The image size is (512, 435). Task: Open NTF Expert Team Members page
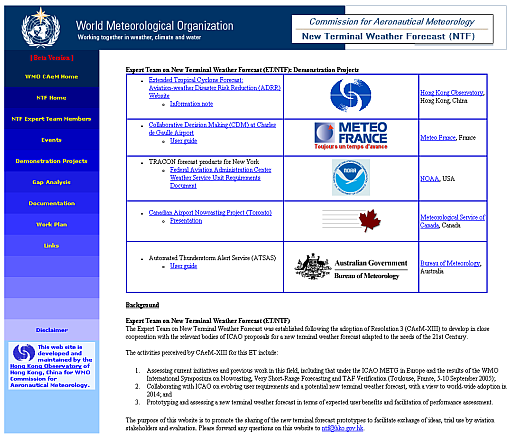(52, 119)
